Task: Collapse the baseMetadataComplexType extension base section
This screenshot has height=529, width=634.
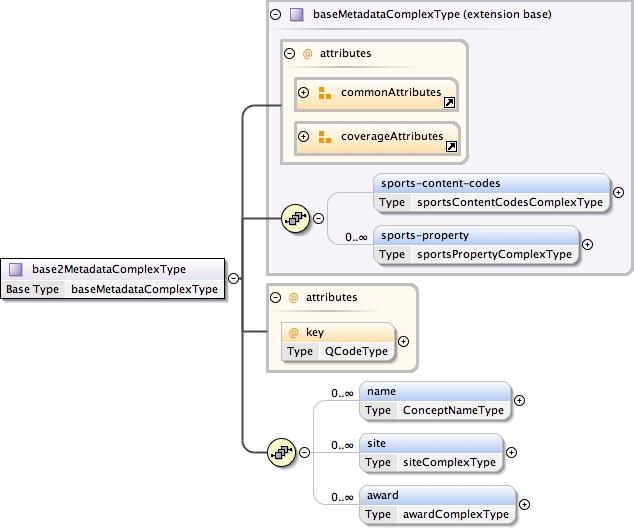Action: (276, 15)
